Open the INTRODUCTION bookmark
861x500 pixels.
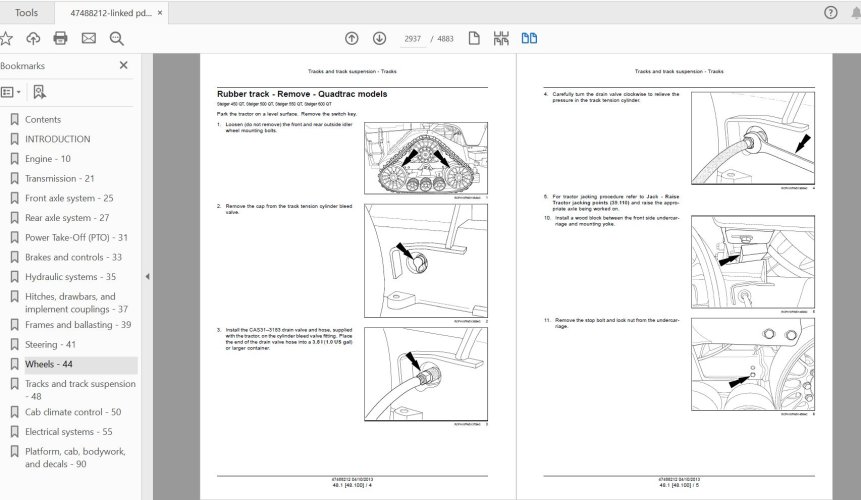click(58, 139)
